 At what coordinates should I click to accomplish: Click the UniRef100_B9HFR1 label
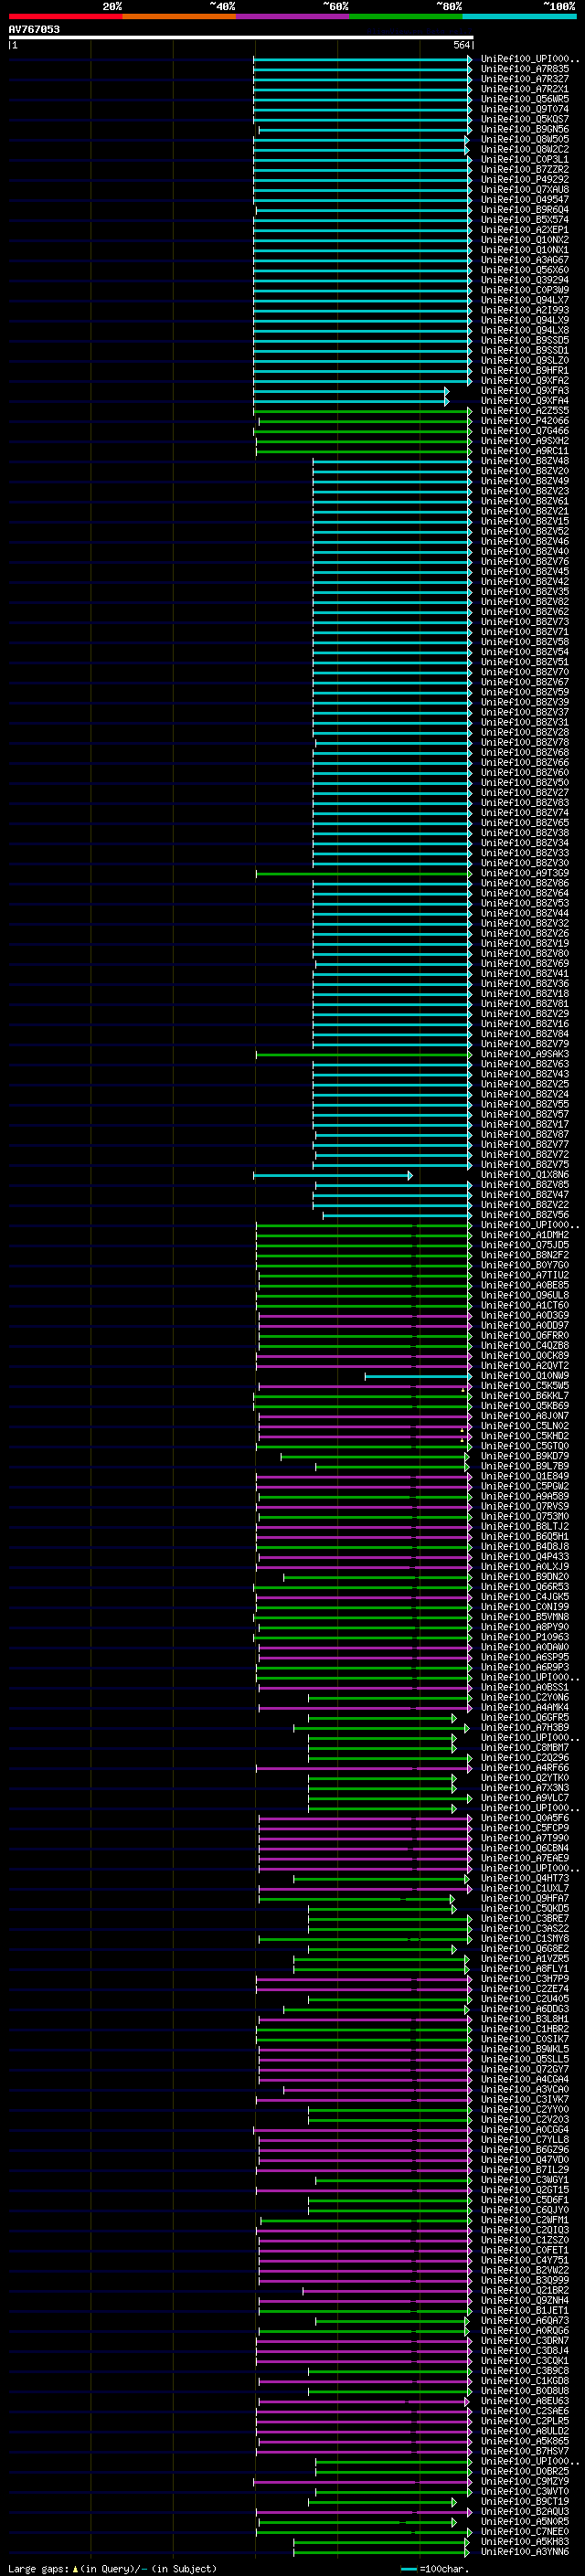[x=524, y=370]
